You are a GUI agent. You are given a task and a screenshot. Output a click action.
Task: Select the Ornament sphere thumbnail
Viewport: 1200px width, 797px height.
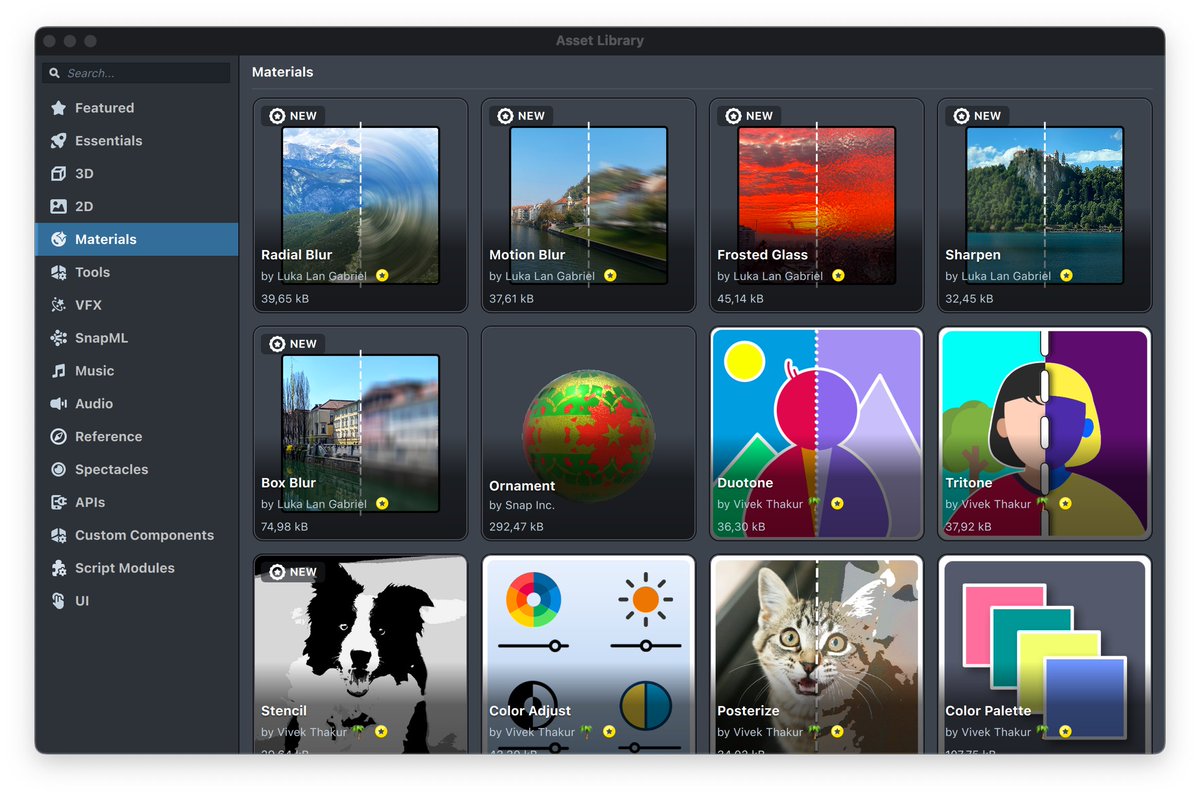[x=588, y=435]
